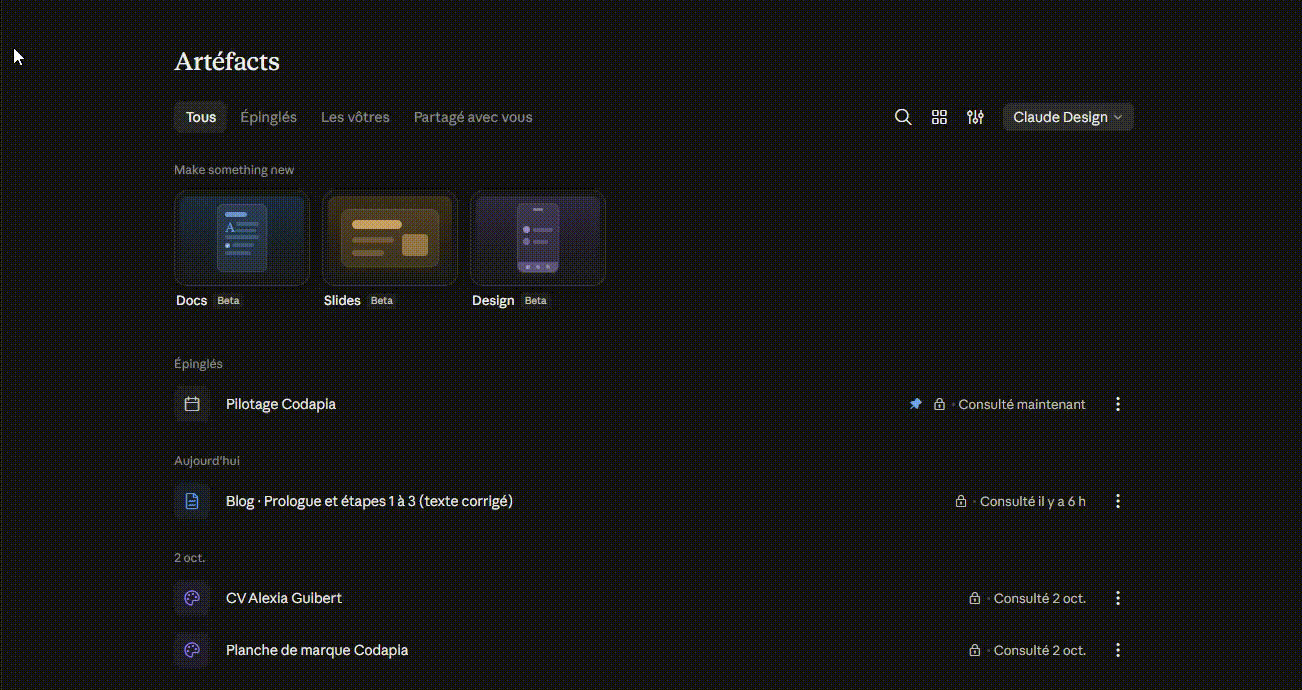Click the "Consulté il y a 6 h" text
Screen dimensions: 1302x690
1033,501
